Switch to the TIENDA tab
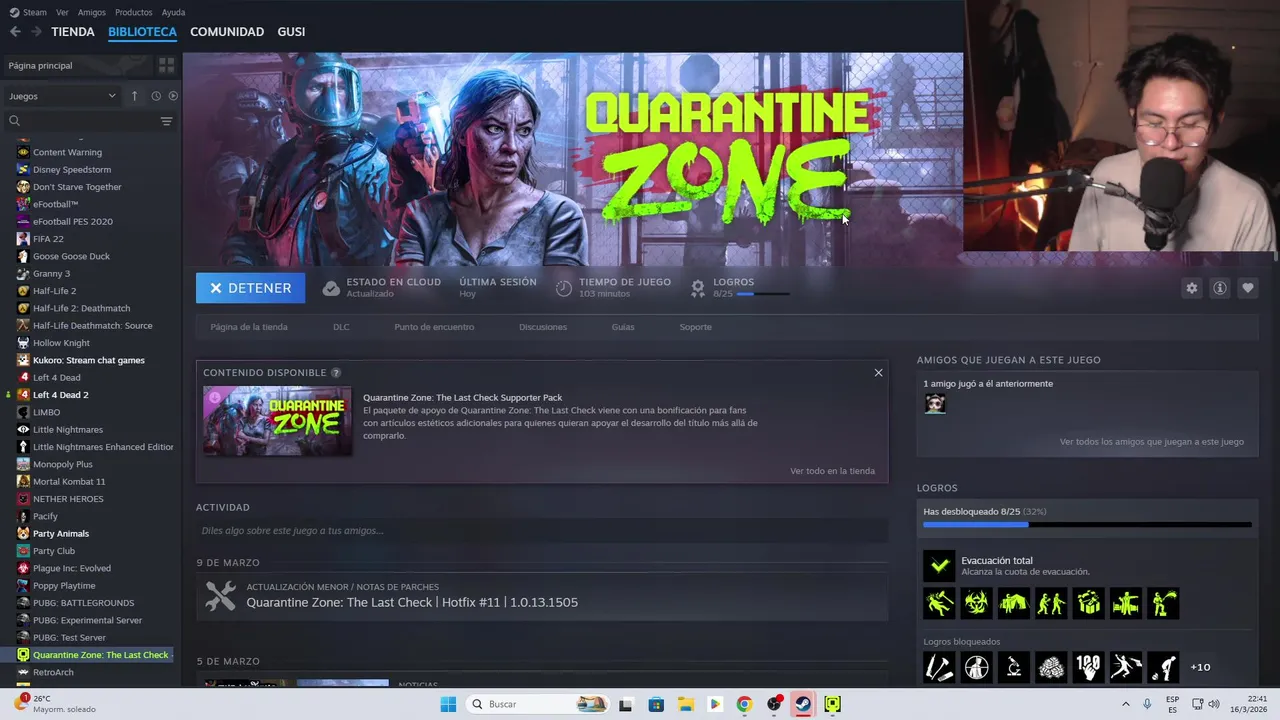 (x=73, y=32)
